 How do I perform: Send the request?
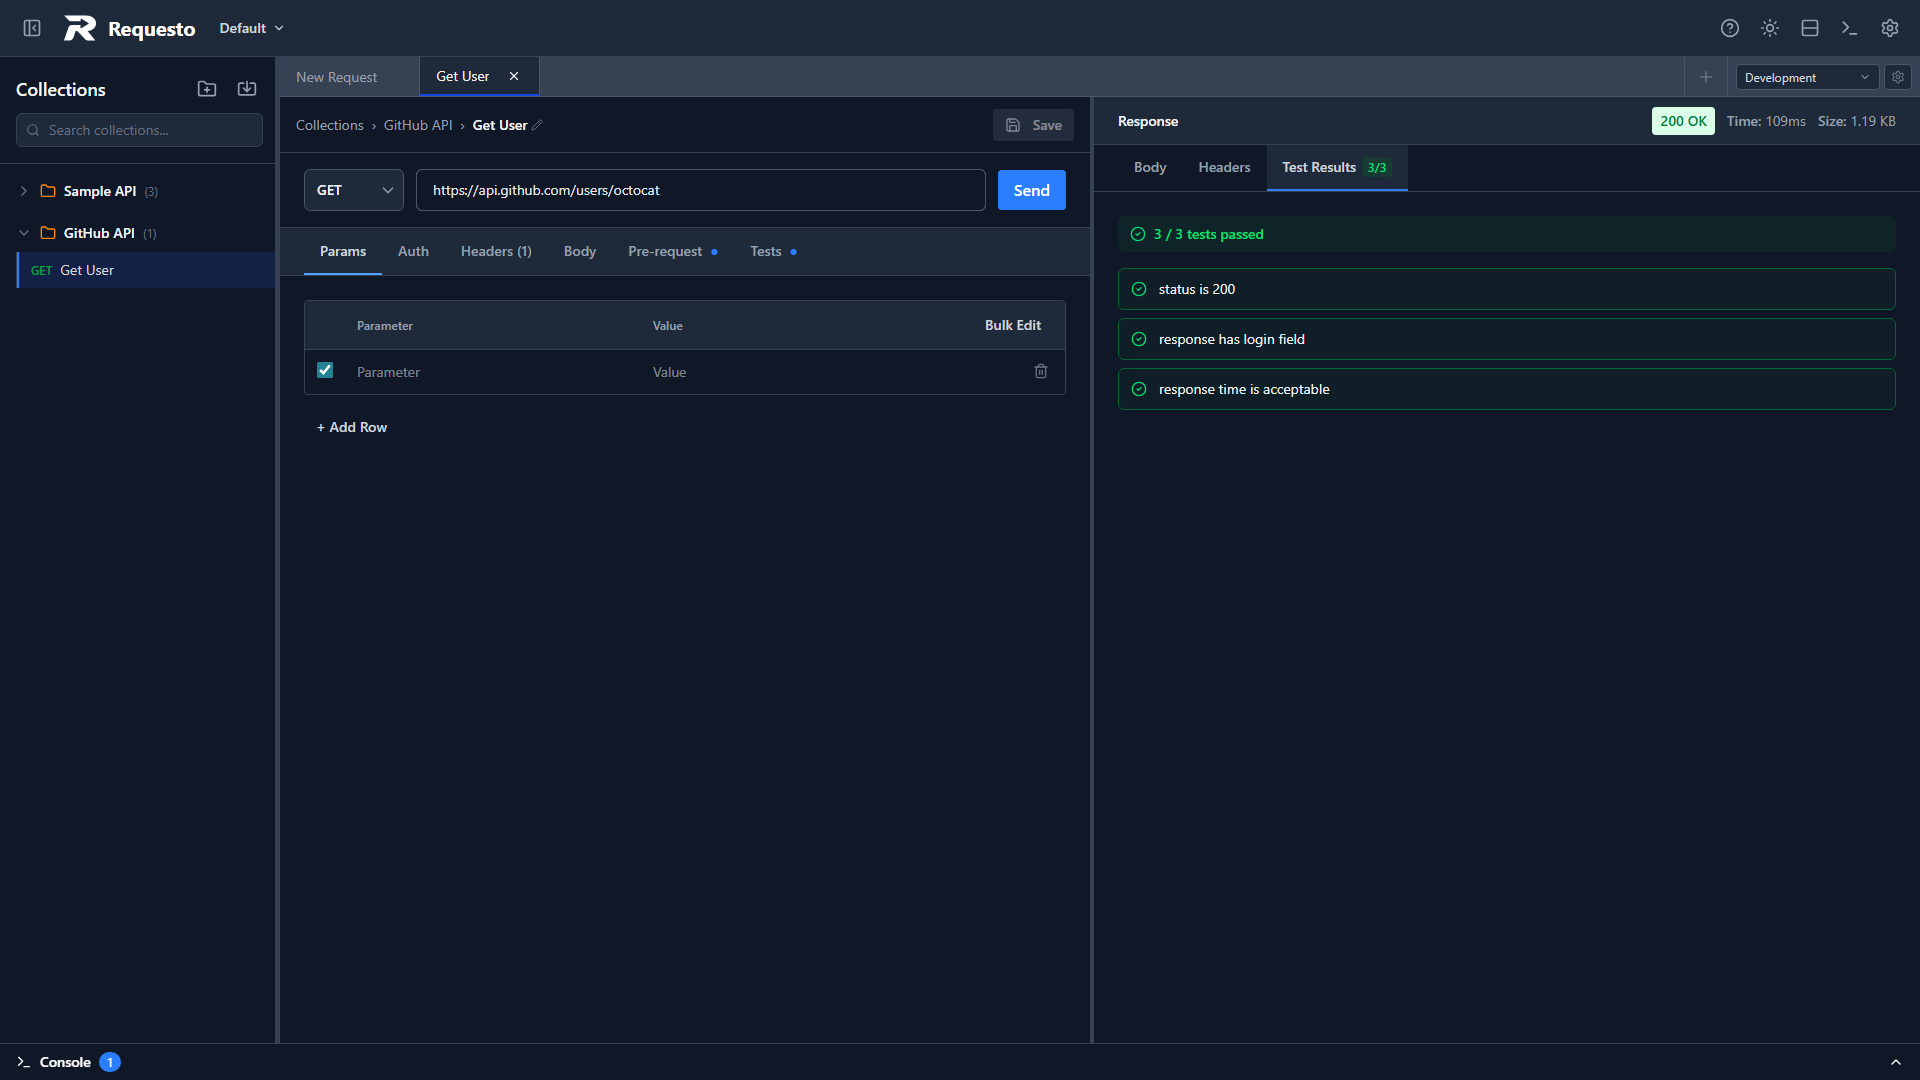(1032, 190)
